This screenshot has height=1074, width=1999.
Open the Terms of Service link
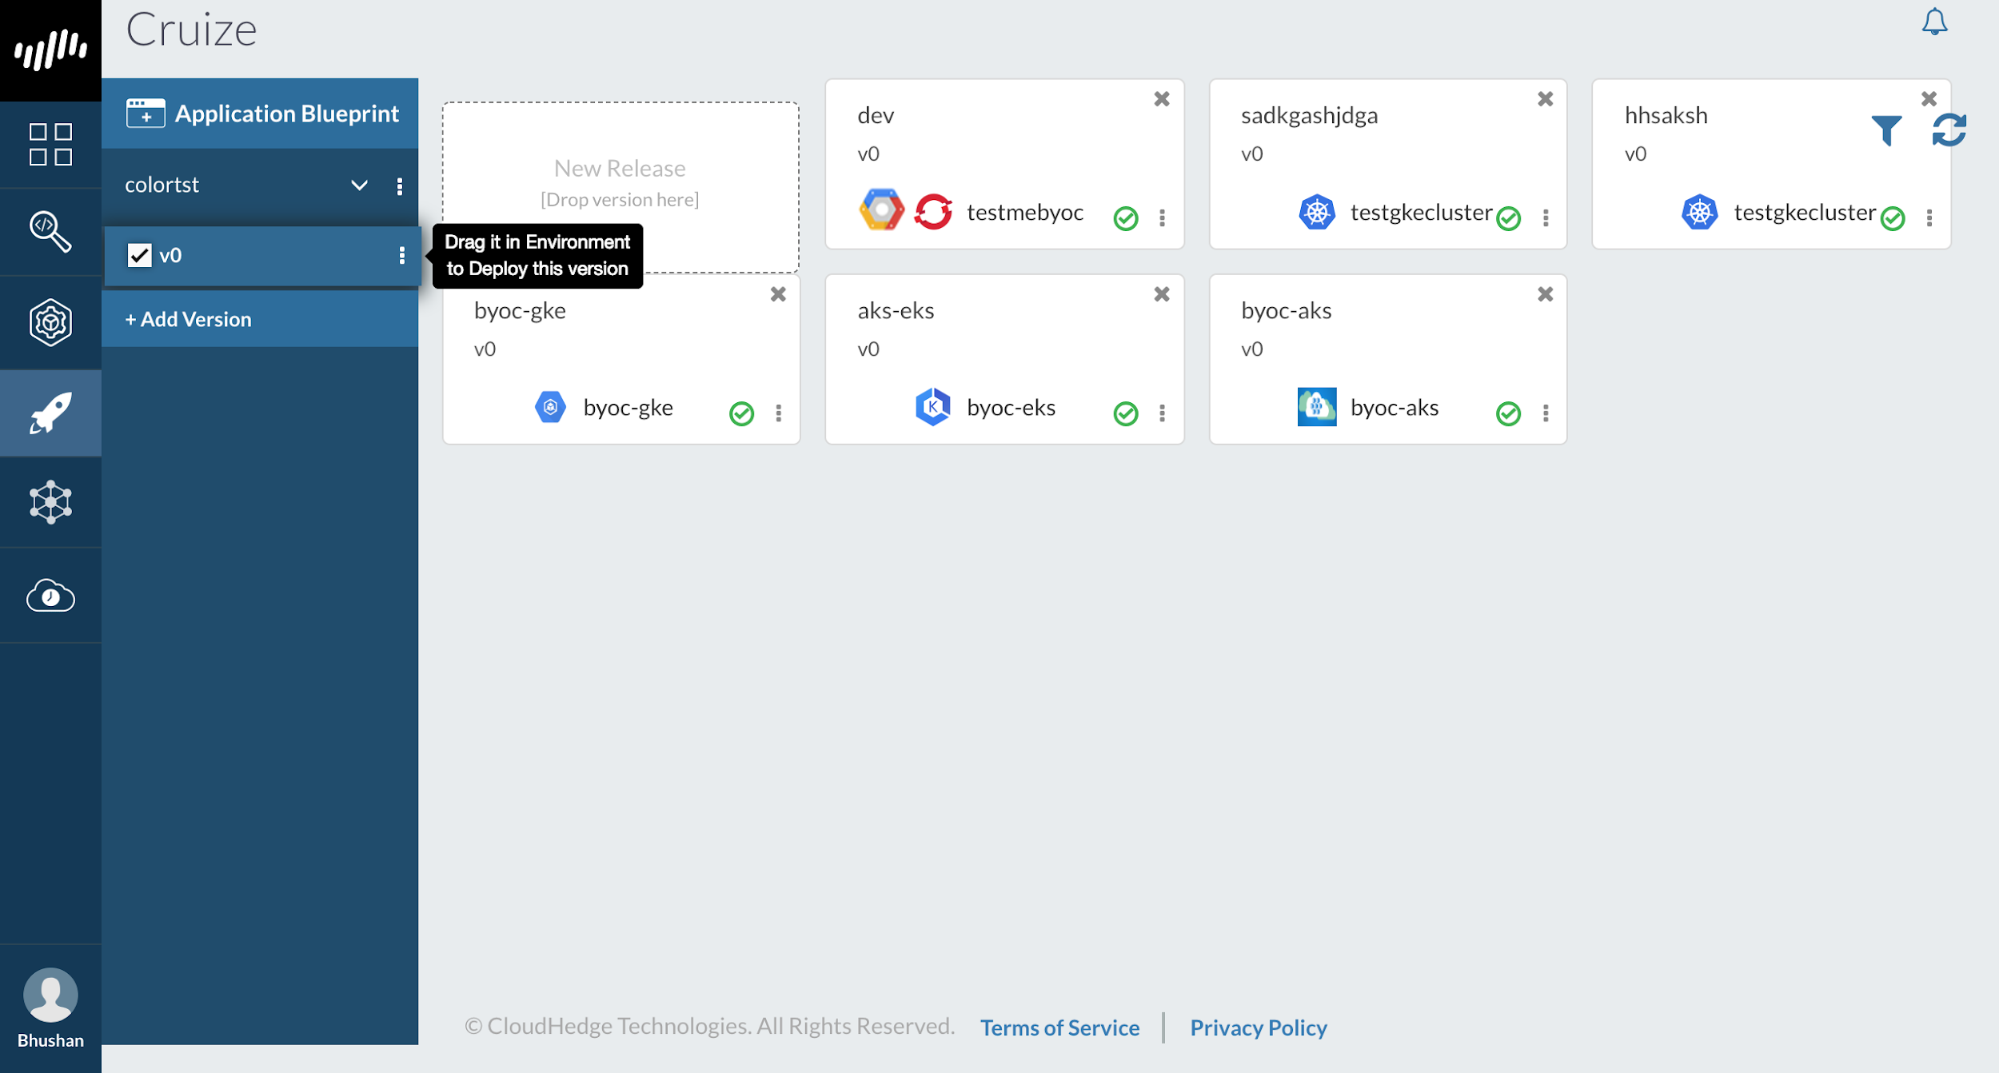point(1059,1027)
